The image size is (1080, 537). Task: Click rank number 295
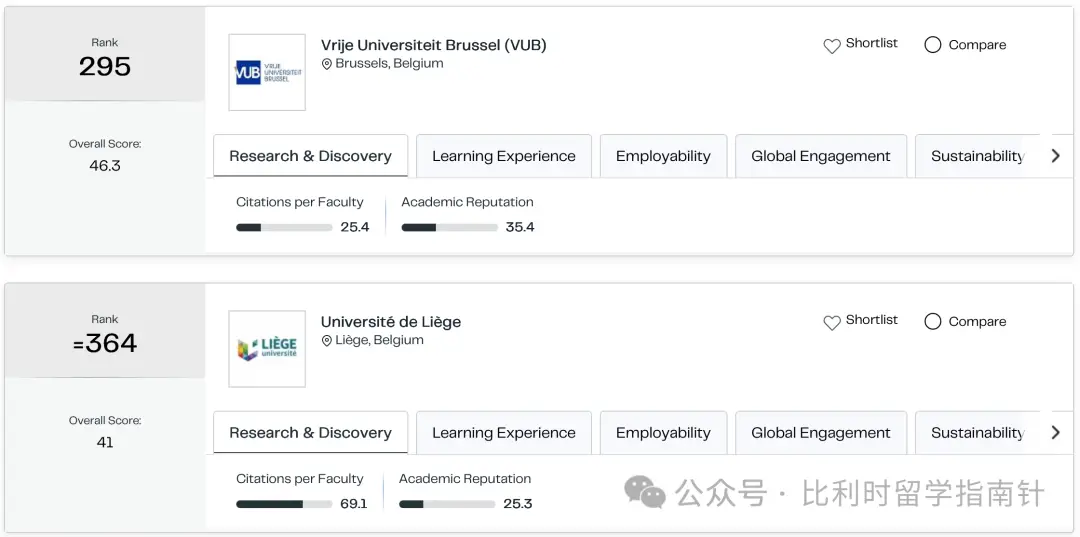[105, 67]
